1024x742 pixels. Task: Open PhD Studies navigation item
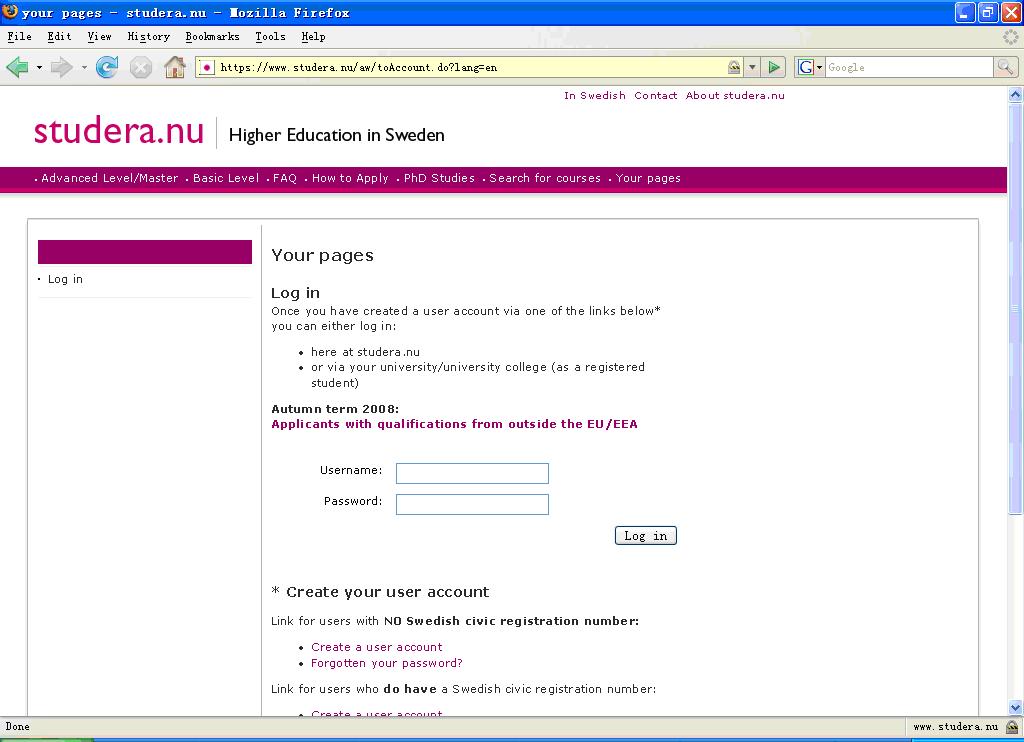coord(439,178)
